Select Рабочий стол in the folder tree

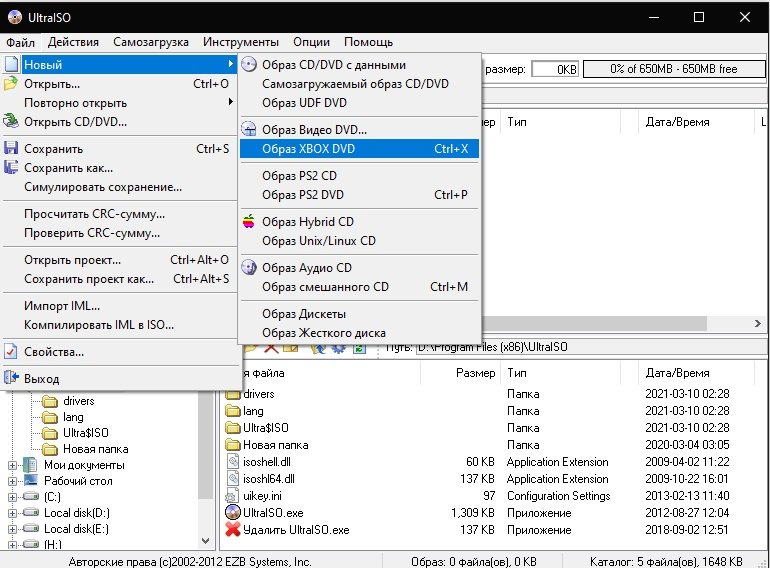(x=78, y=481)
